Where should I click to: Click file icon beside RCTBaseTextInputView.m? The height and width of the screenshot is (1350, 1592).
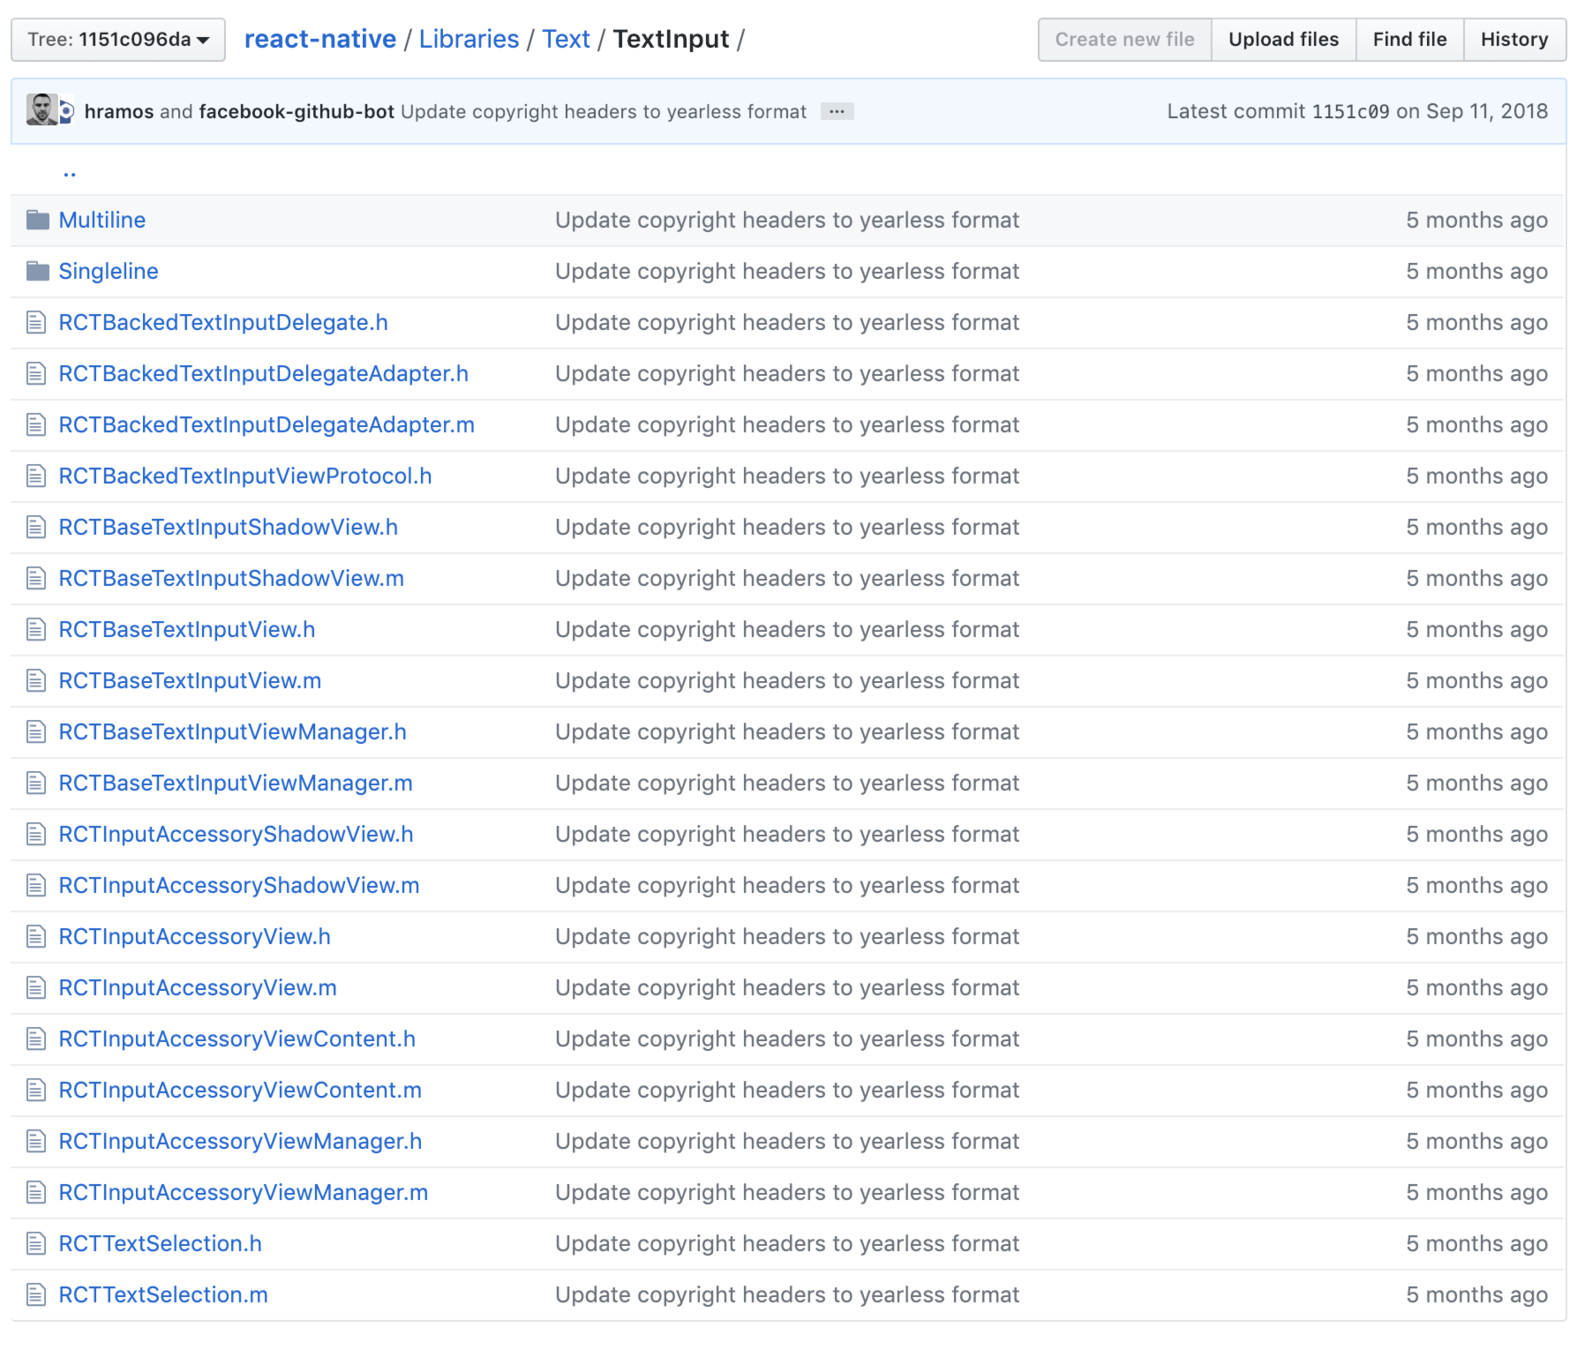pyautogui.click(x=36, y=681)
